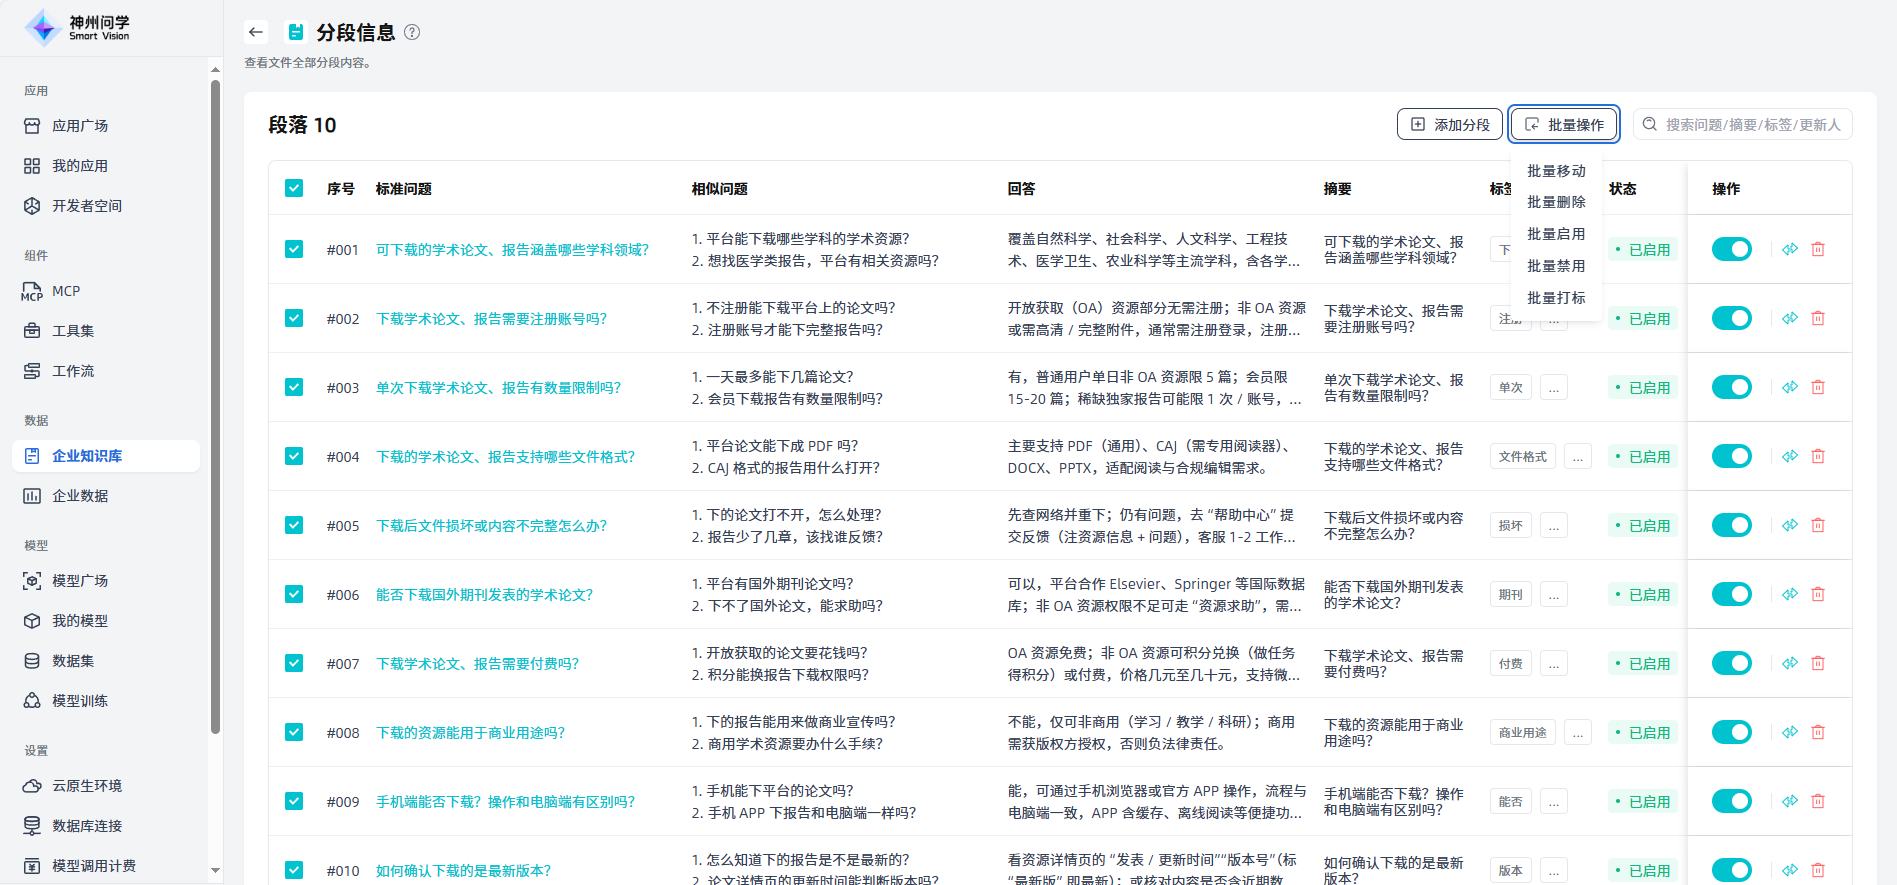Screen dimensions: 1897x885
Task: Click the edit icon for row #003
Action: coord(1790,387)
